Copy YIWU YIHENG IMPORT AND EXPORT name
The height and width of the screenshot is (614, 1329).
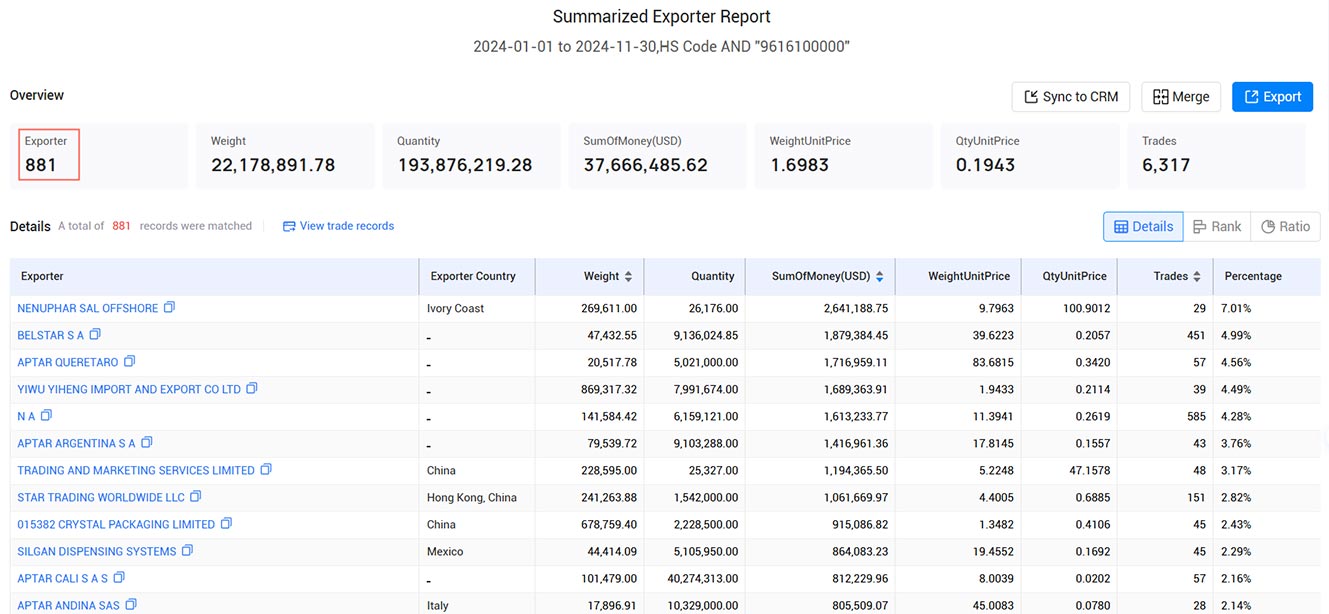pos(252,389)
